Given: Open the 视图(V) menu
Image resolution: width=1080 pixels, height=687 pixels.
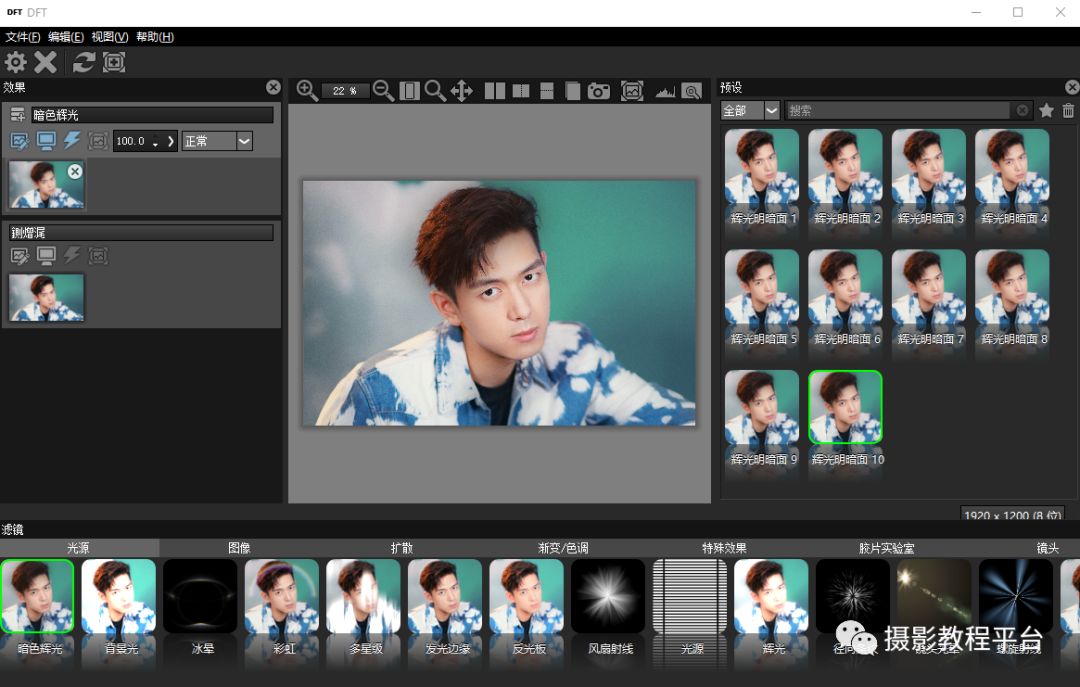Looking at the screenshot, I should 110,37.
